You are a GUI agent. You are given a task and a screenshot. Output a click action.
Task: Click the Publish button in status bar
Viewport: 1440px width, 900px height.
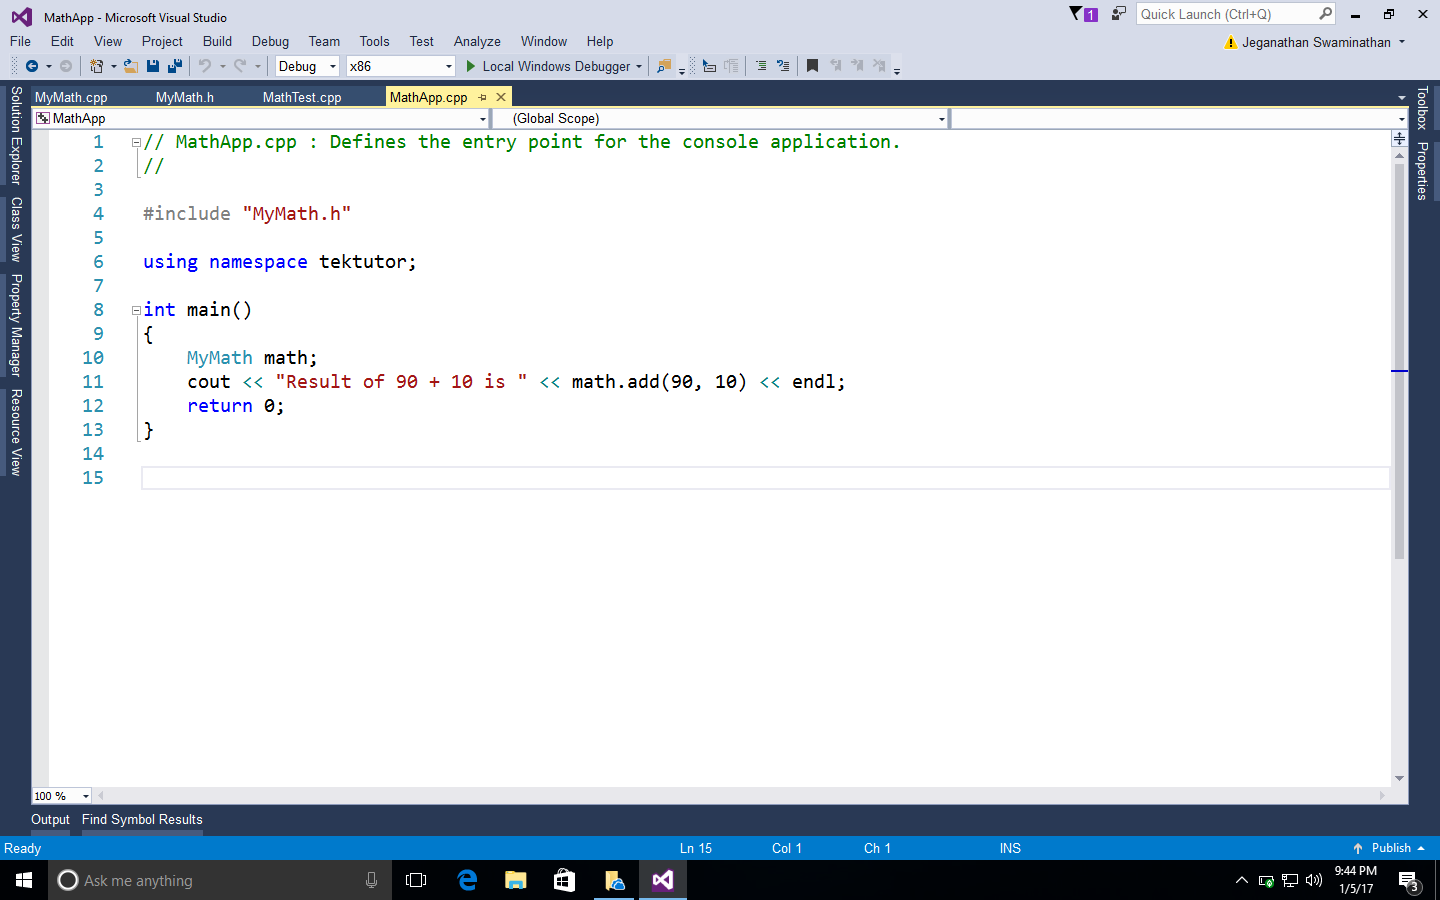(x=1390, y=848)
